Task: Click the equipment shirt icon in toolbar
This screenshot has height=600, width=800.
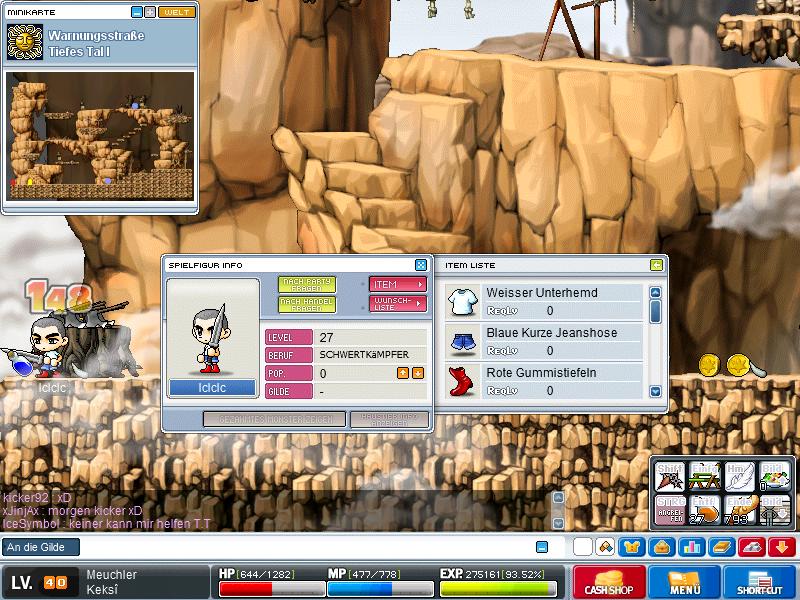Action: coord(632,547)
